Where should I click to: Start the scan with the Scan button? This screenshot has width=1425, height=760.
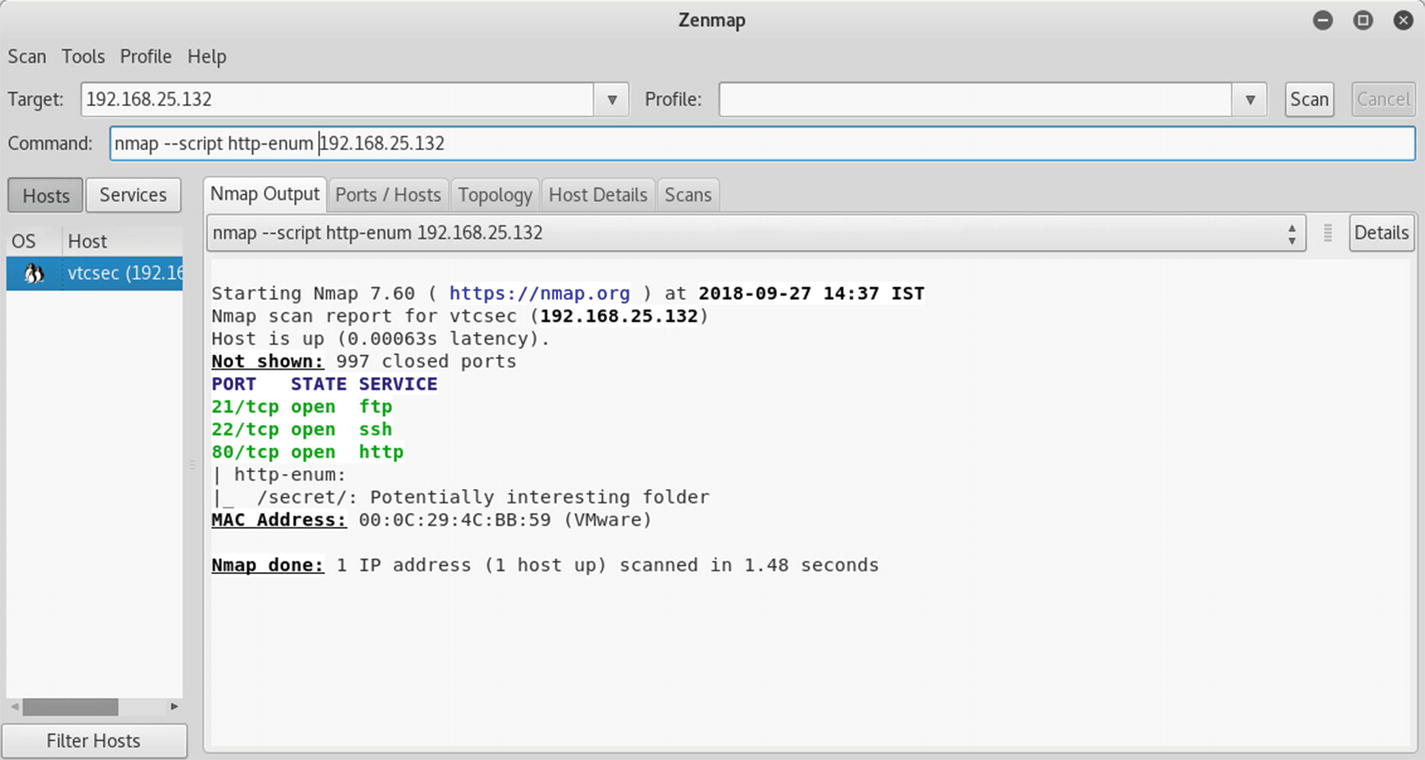[x=1309, y=99]
